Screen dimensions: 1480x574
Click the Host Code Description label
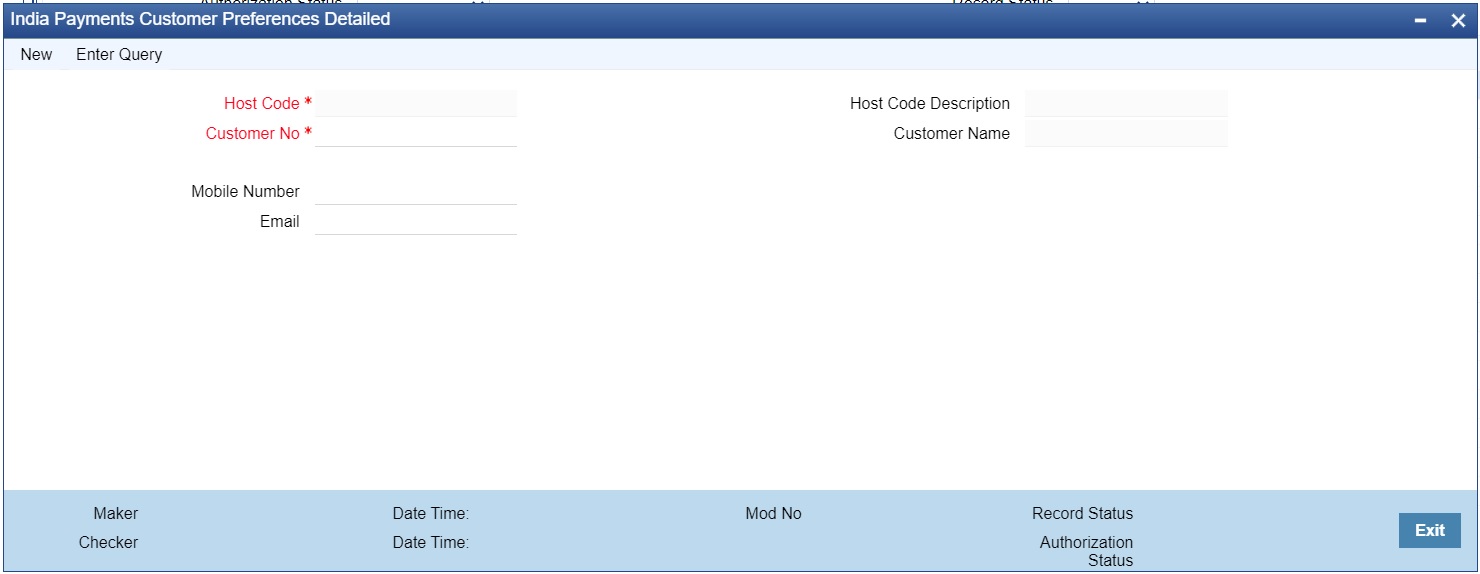click(930, 103)
